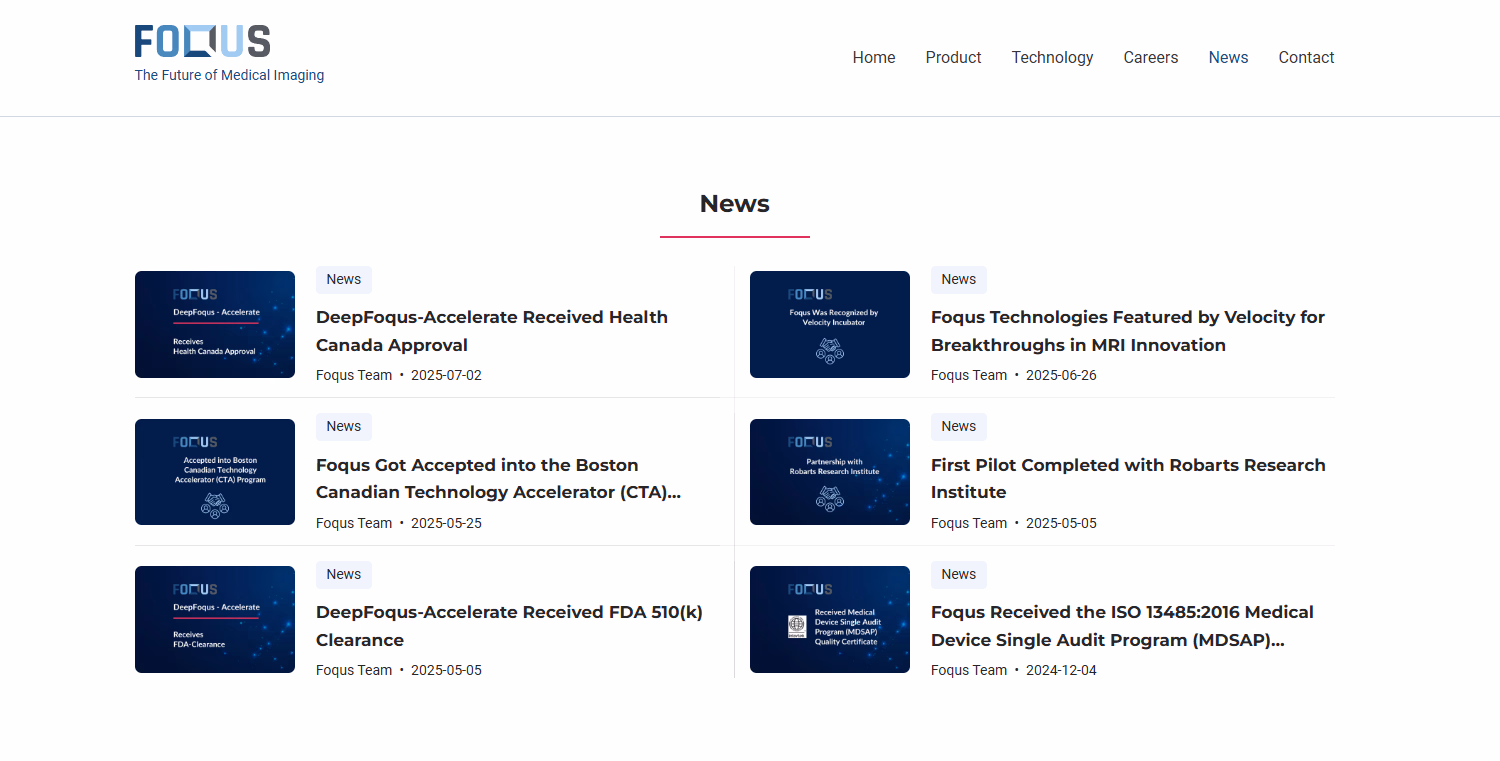Click the Foqus logo in header
This screenshot has height=761, width=1500.
tap(203, 42)
